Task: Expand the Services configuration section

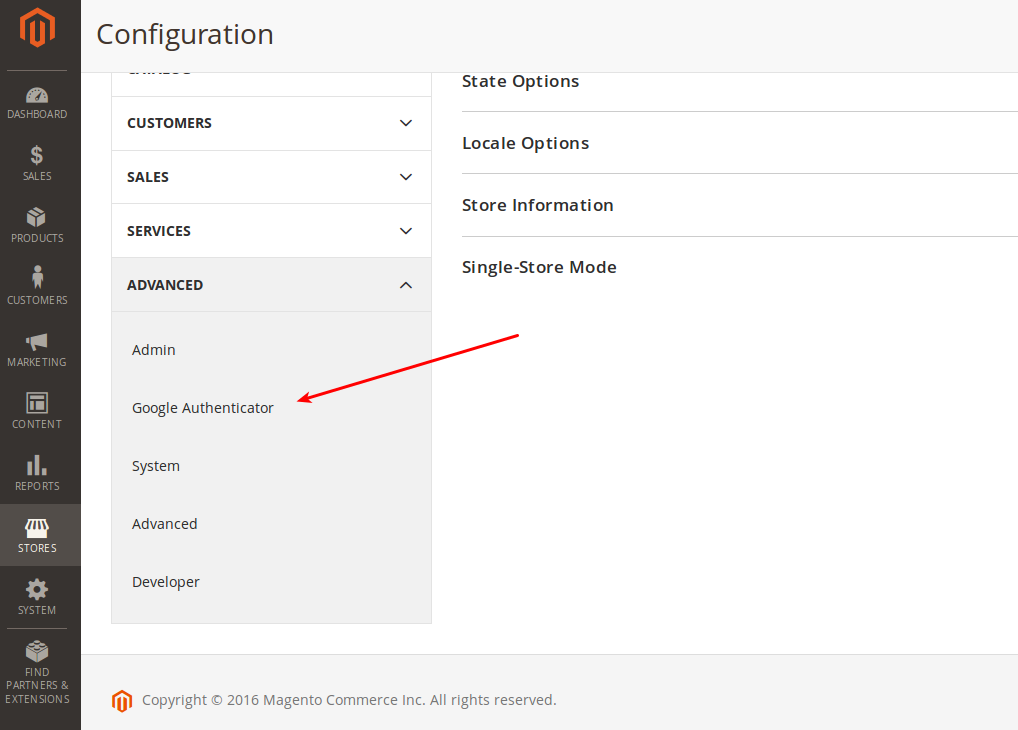Action: point(270,231)
